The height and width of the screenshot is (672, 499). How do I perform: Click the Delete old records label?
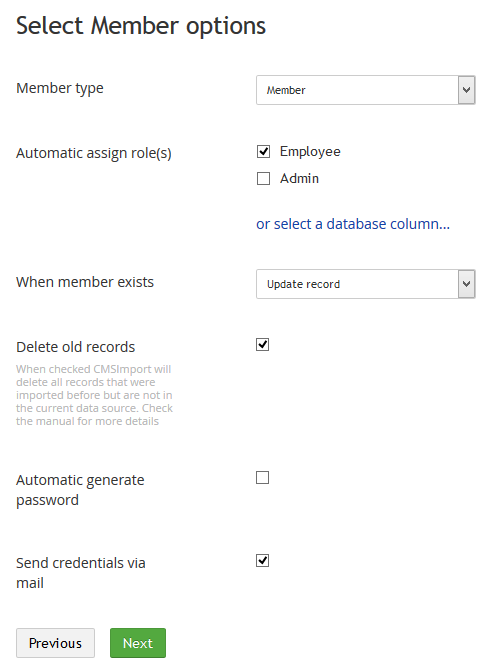click(x=75, y=347)
